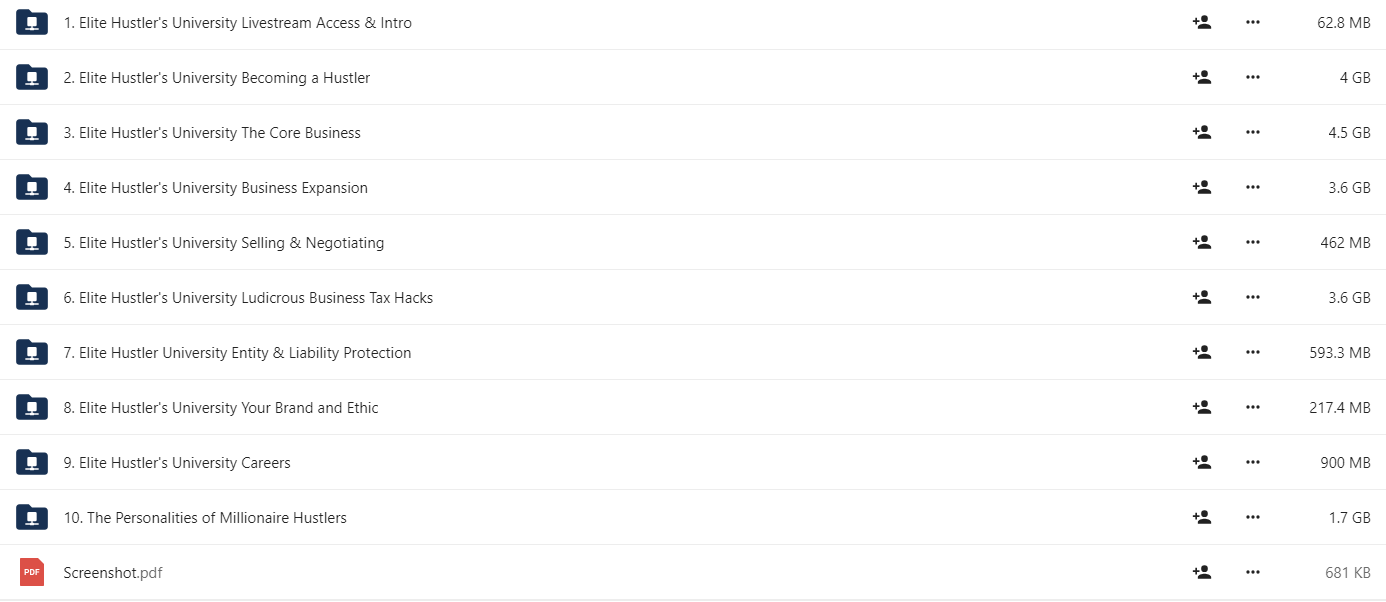1386x602 pixels.
Task: Click Ludicrous Business Tax Hacks folder icon
Action: point(32,297)
